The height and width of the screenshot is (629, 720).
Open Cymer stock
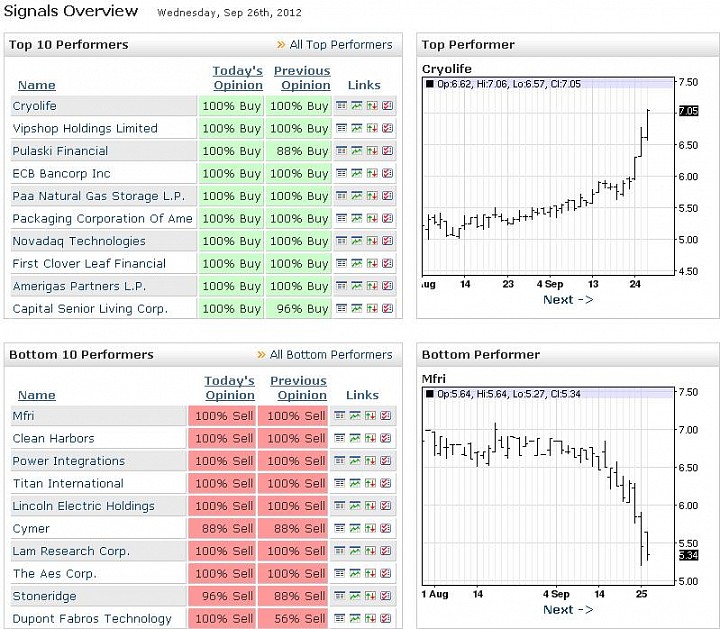[x=31, y=528]
